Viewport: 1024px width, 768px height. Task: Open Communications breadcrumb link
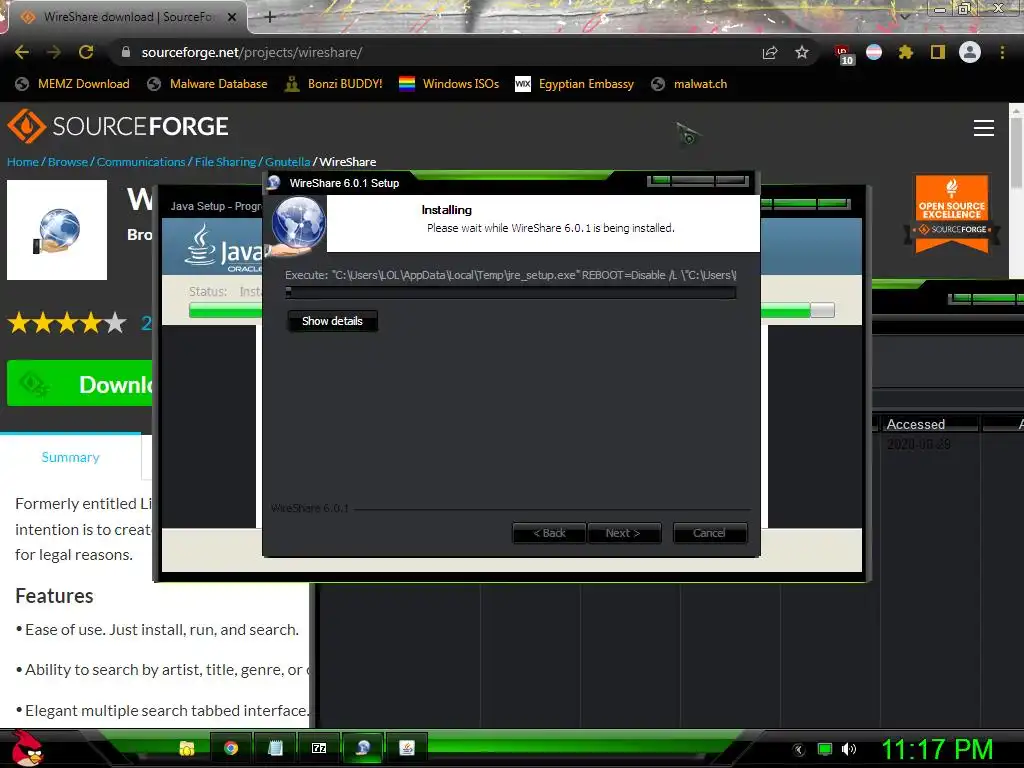pos(141,161)
